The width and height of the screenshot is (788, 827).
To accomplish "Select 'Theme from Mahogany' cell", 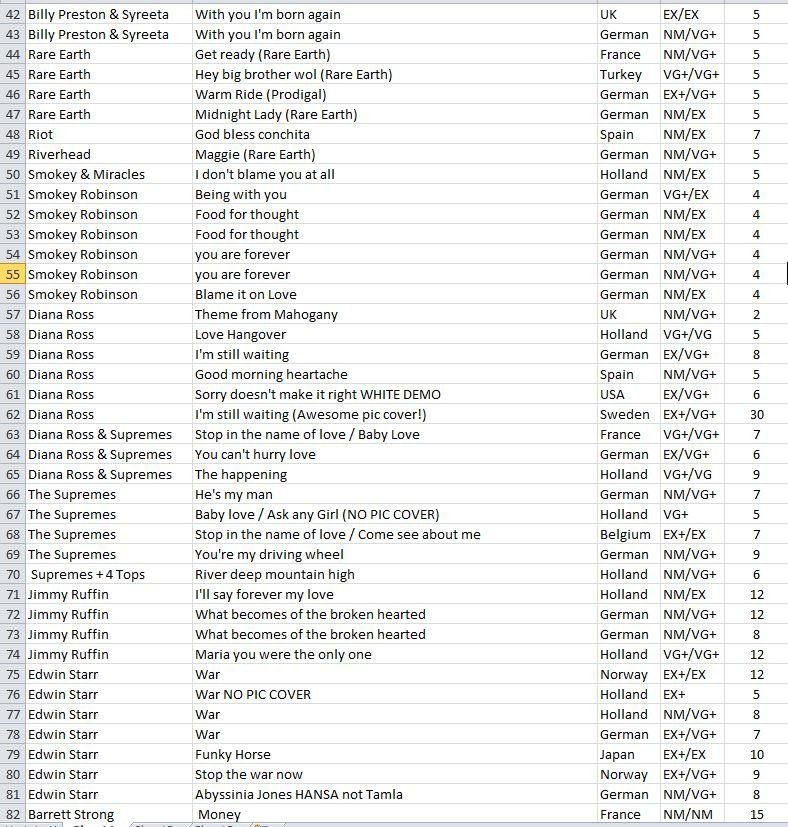I will click(395, 314).
